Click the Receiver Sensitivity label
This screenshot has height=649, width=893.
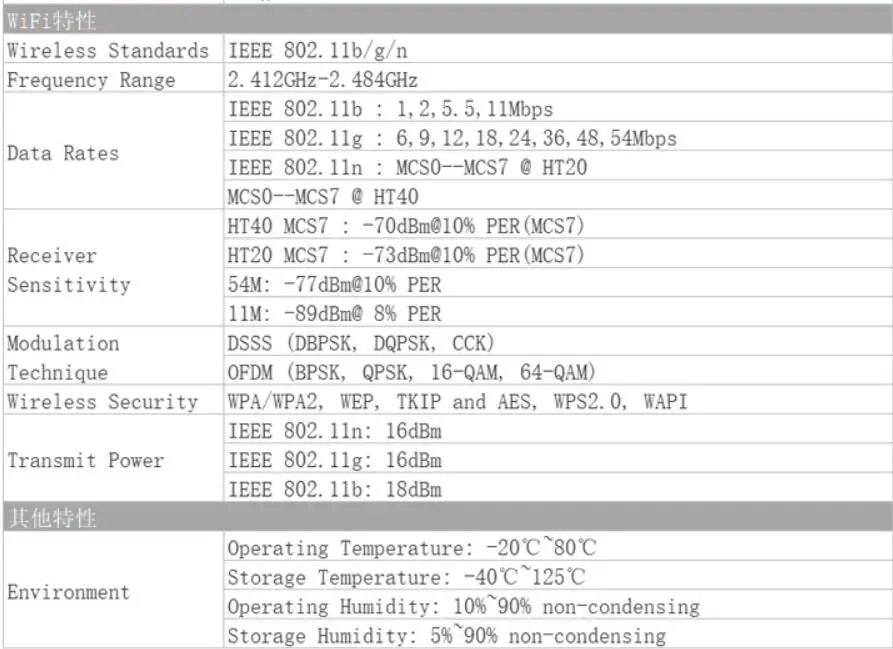(x=68, y=270)
